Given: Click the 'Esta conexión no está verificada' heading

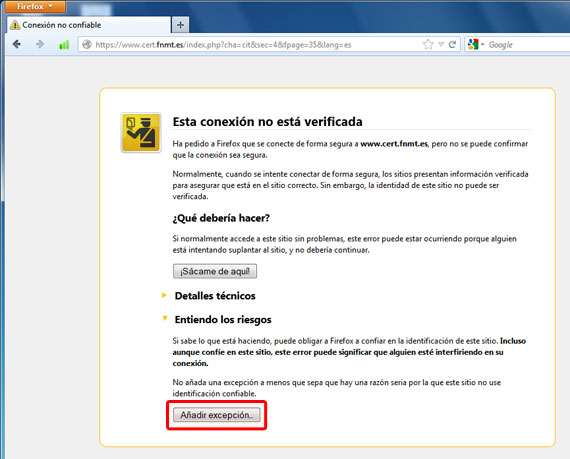Looking at the screenshot, I should [268, 122].
